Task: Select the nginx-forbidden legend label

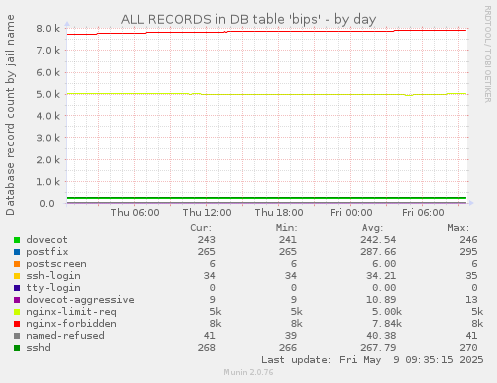Action: [x=71, y=324]
